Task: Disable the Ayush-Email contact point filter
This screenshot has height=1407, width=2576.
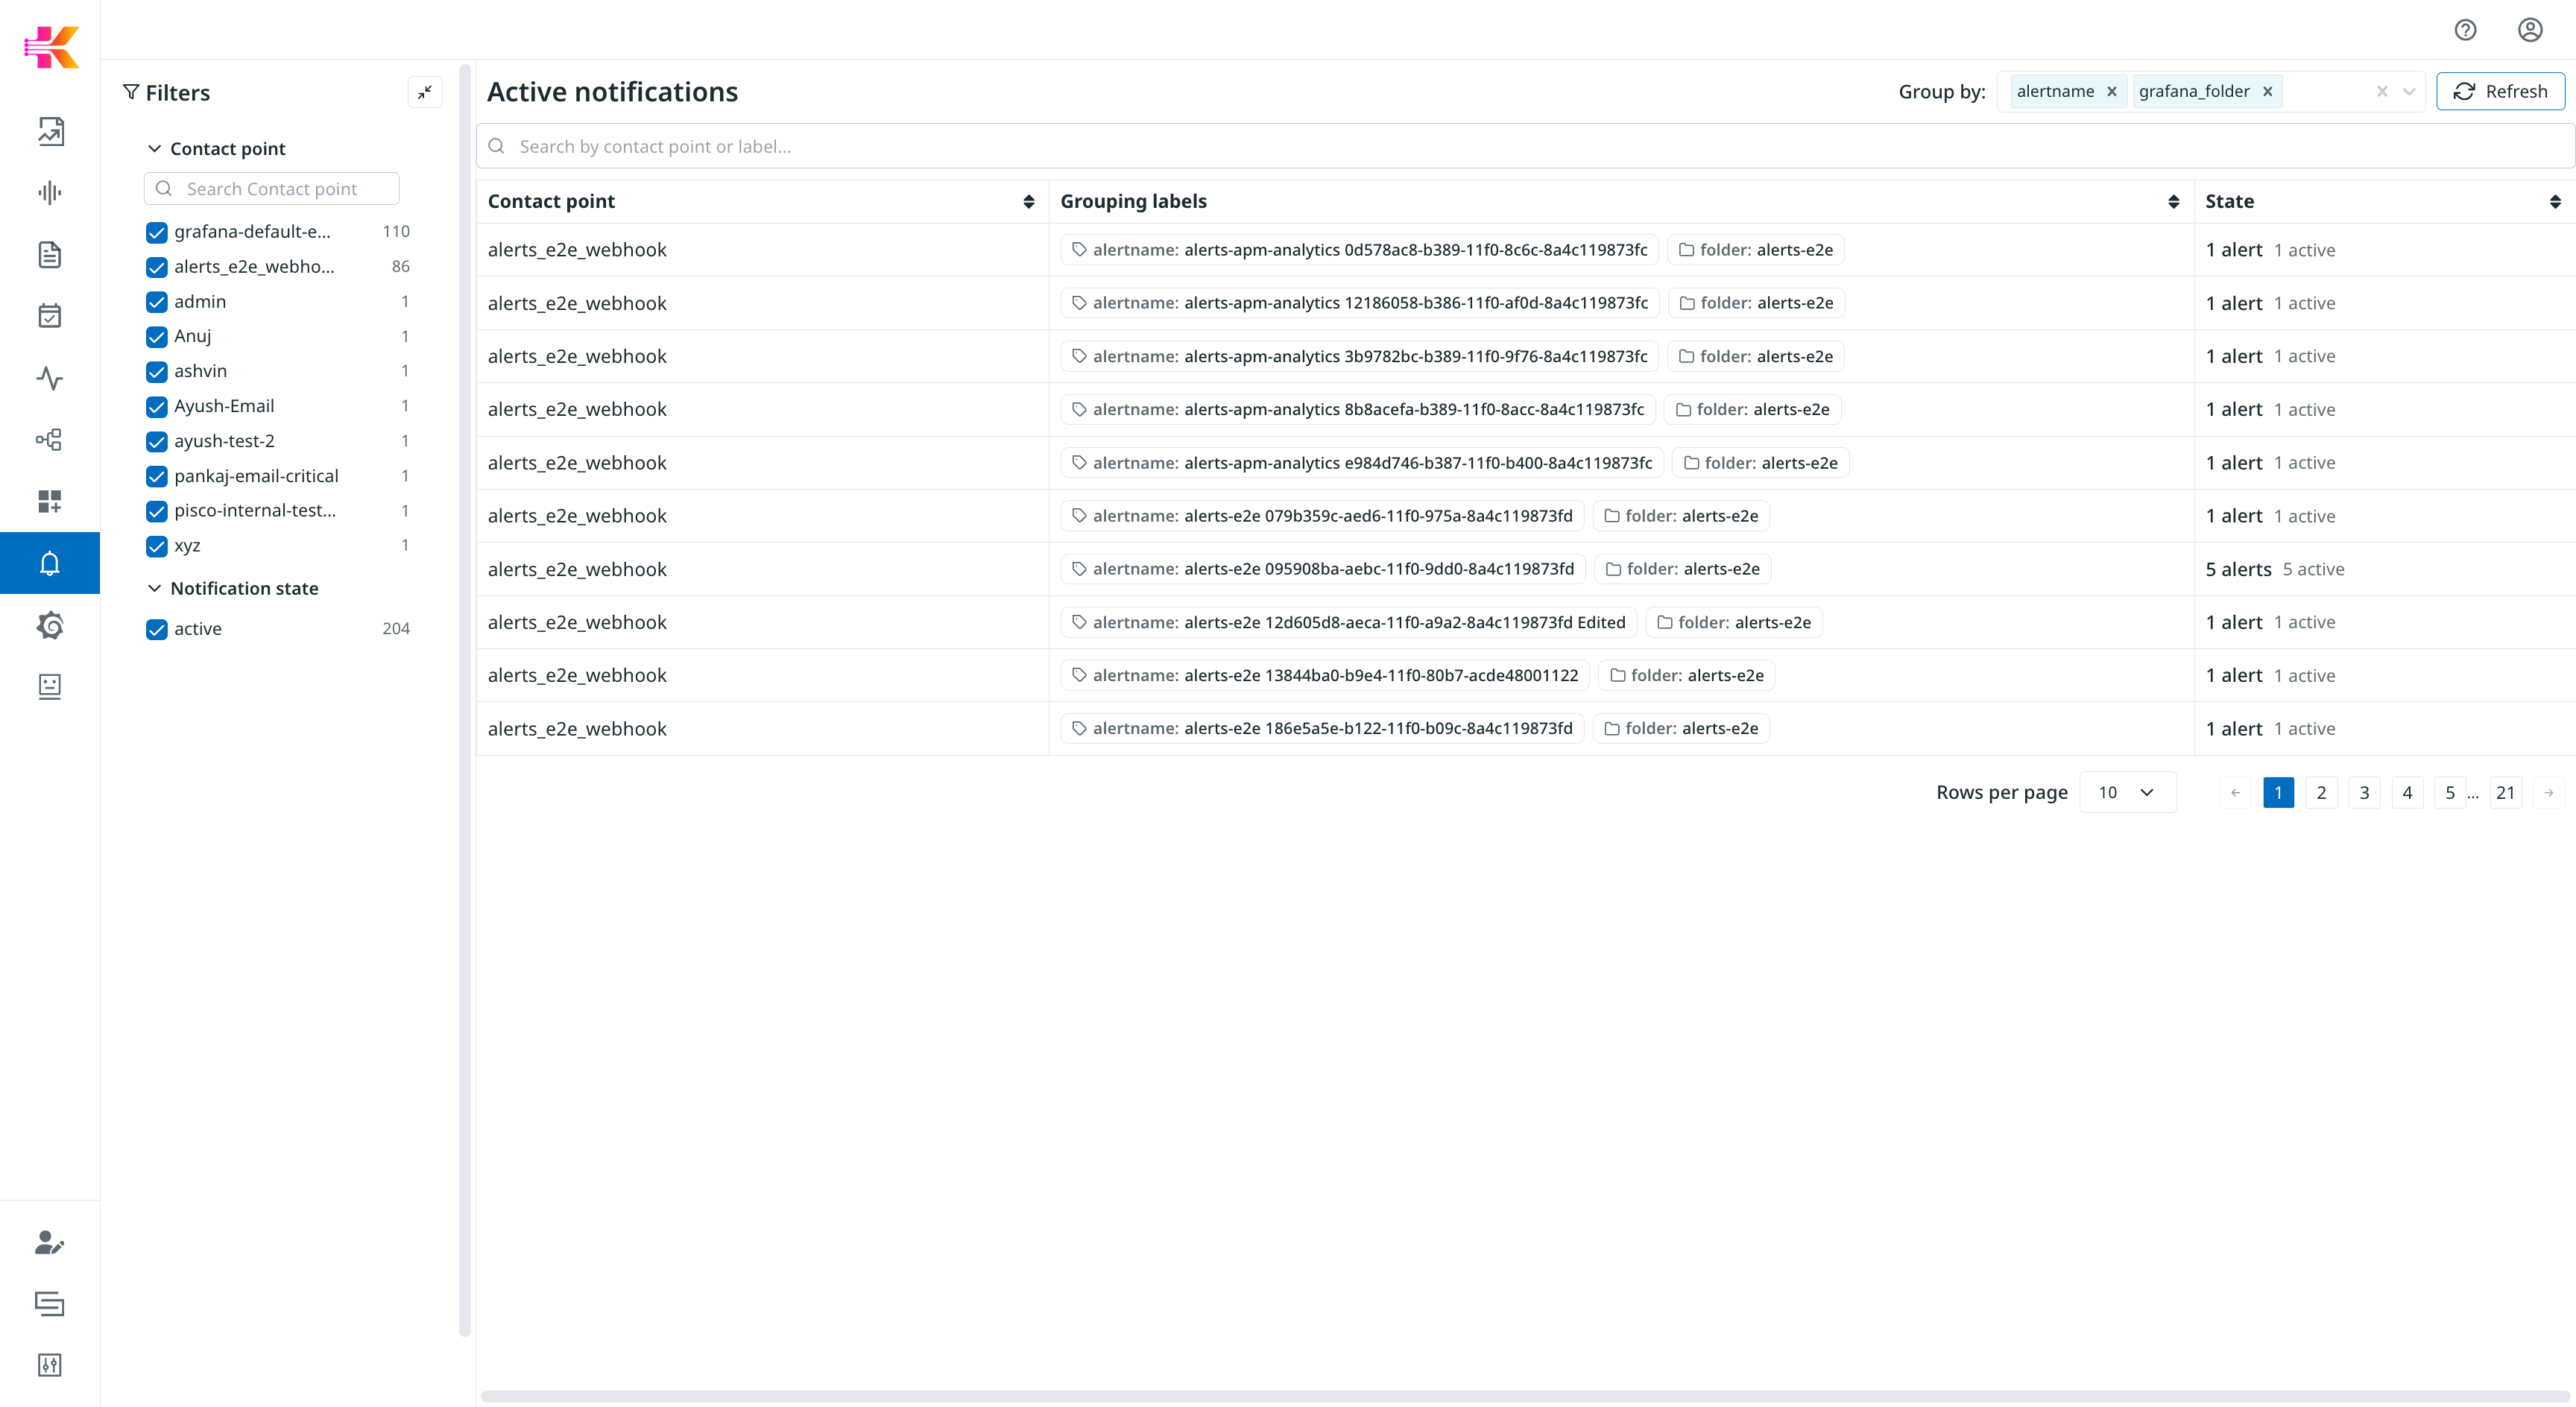Action: pyautogui.click(x=156, y=406)
